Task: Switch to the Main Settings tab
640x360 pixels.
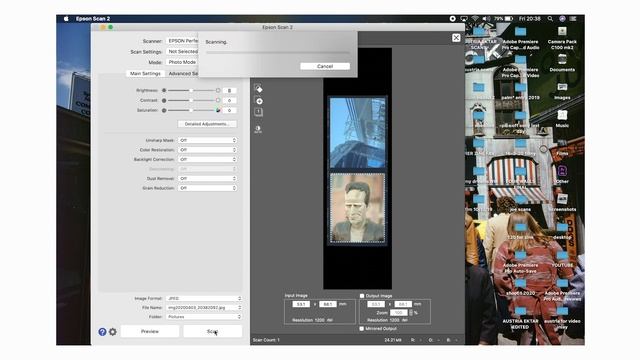Action: [145, 73]
